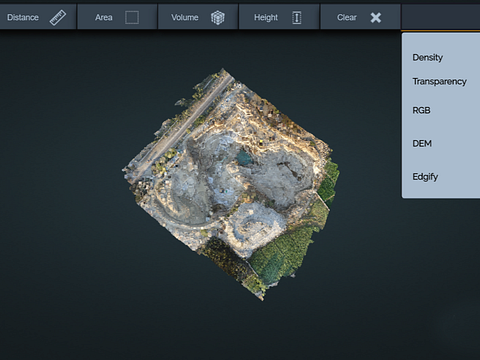
Task: Click the Area square icon
Action: click(132, 17)
